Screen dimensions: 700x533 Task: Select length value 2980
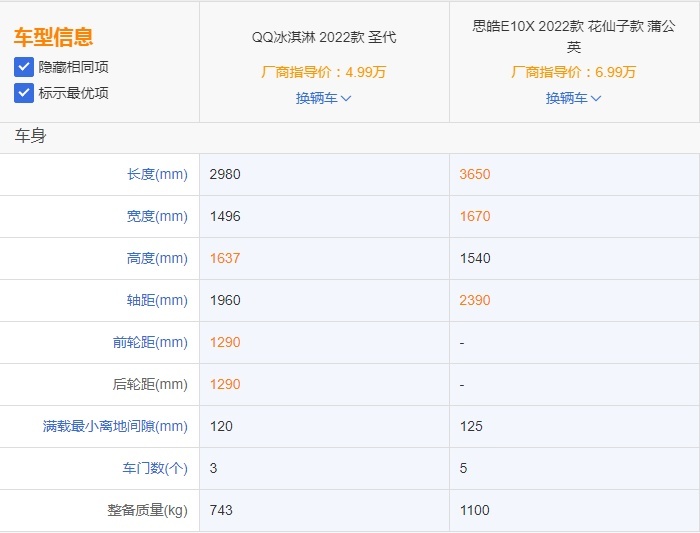coord(225,174)
